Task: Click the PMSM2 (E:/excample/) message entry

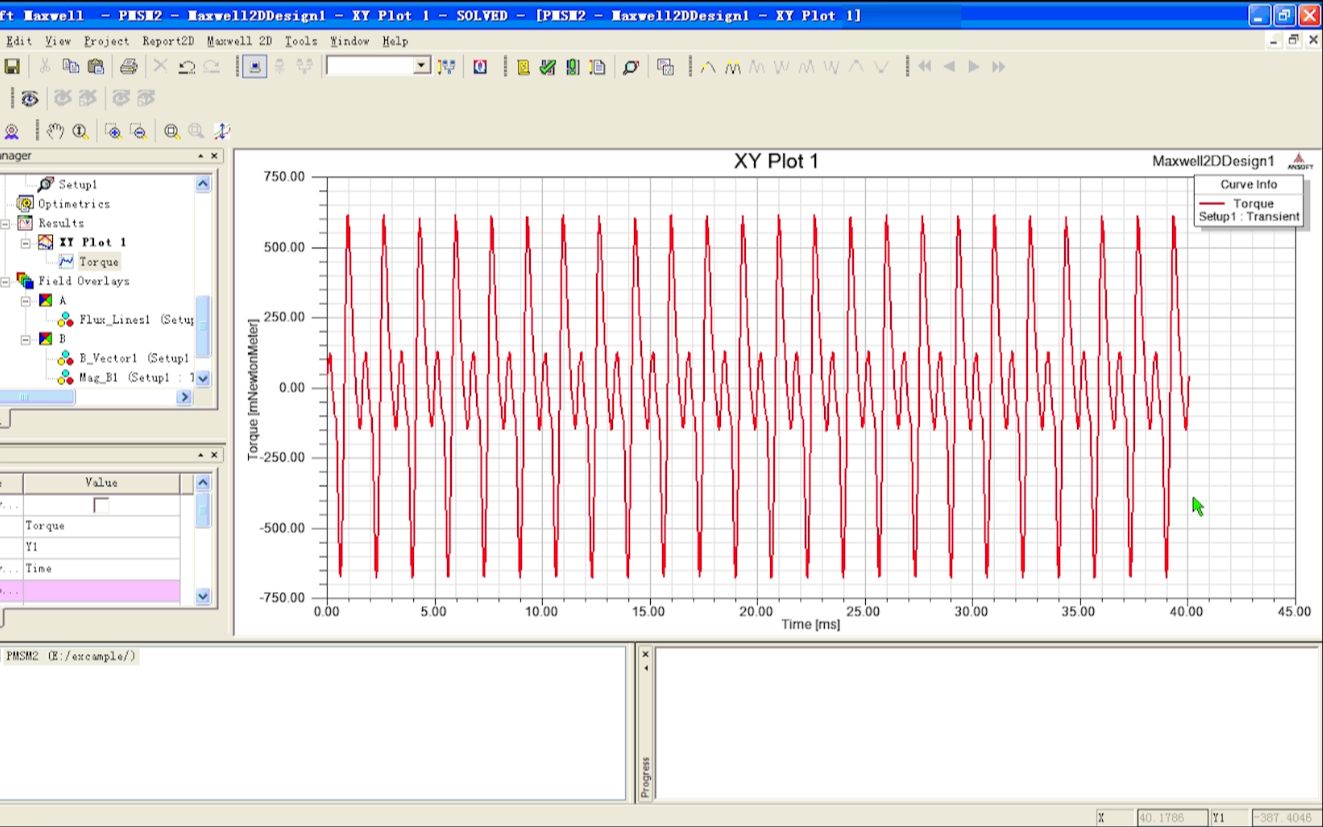Action: tap(70, 656)
